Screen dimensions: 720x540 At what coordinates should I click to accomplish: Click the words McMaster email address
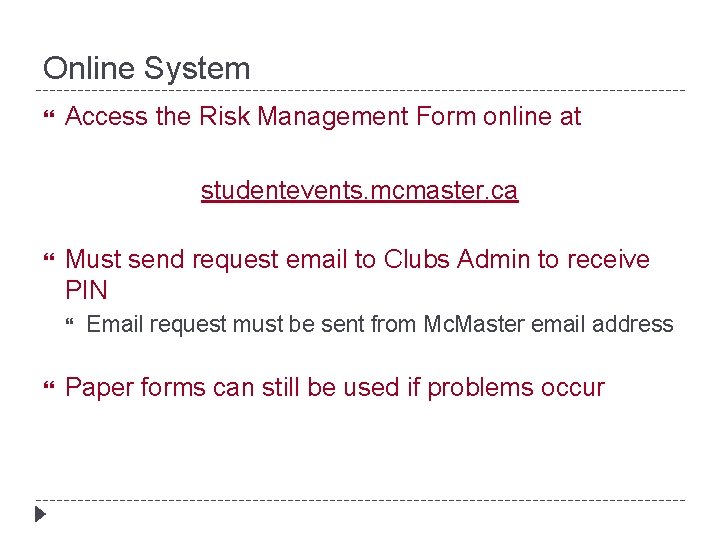548,324
